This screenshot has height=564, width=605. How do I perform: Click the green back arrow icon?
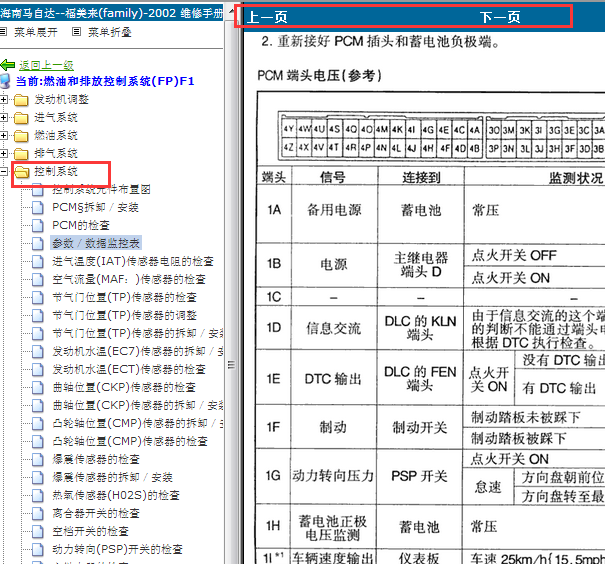[8, 65]
